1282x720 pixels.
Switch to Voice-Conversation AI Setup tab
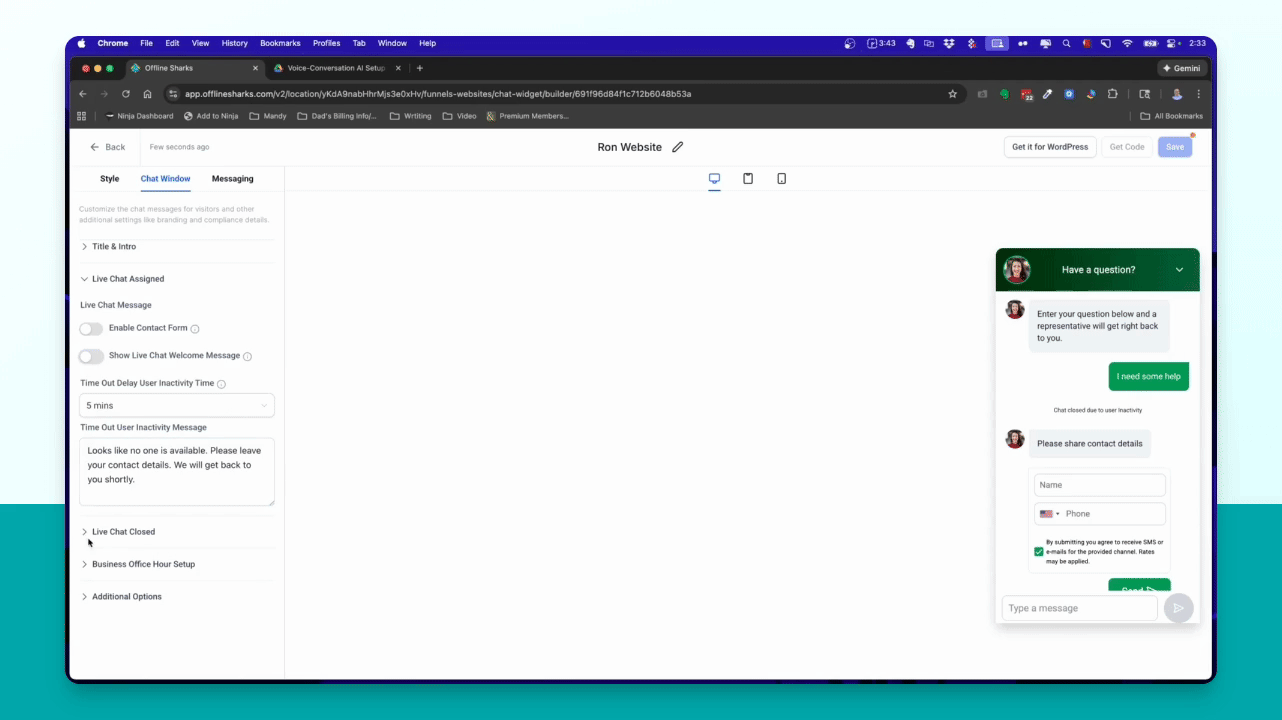coord(335,68)
